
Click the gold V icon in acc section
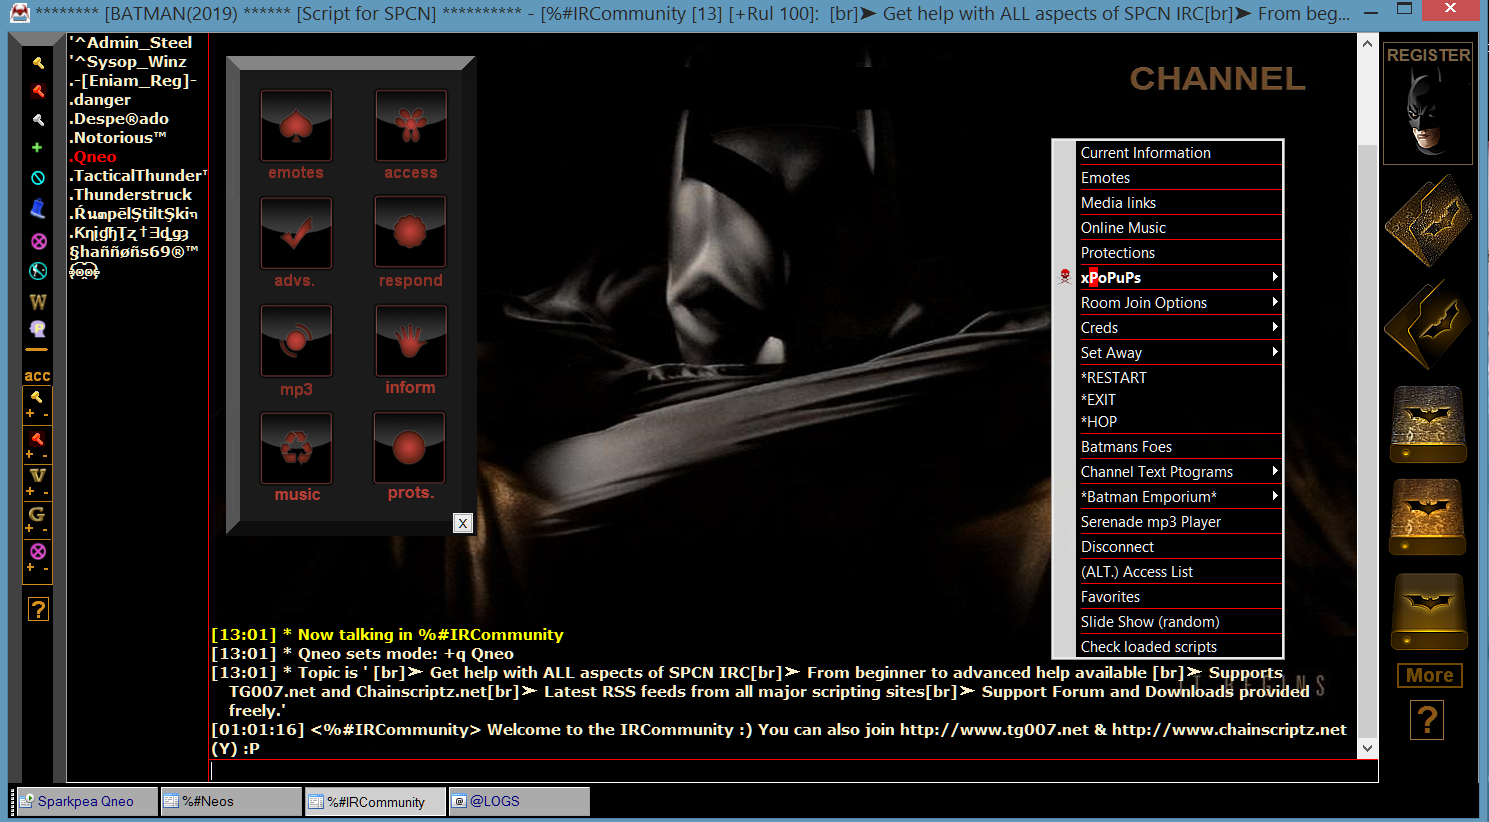click(38, 476)
